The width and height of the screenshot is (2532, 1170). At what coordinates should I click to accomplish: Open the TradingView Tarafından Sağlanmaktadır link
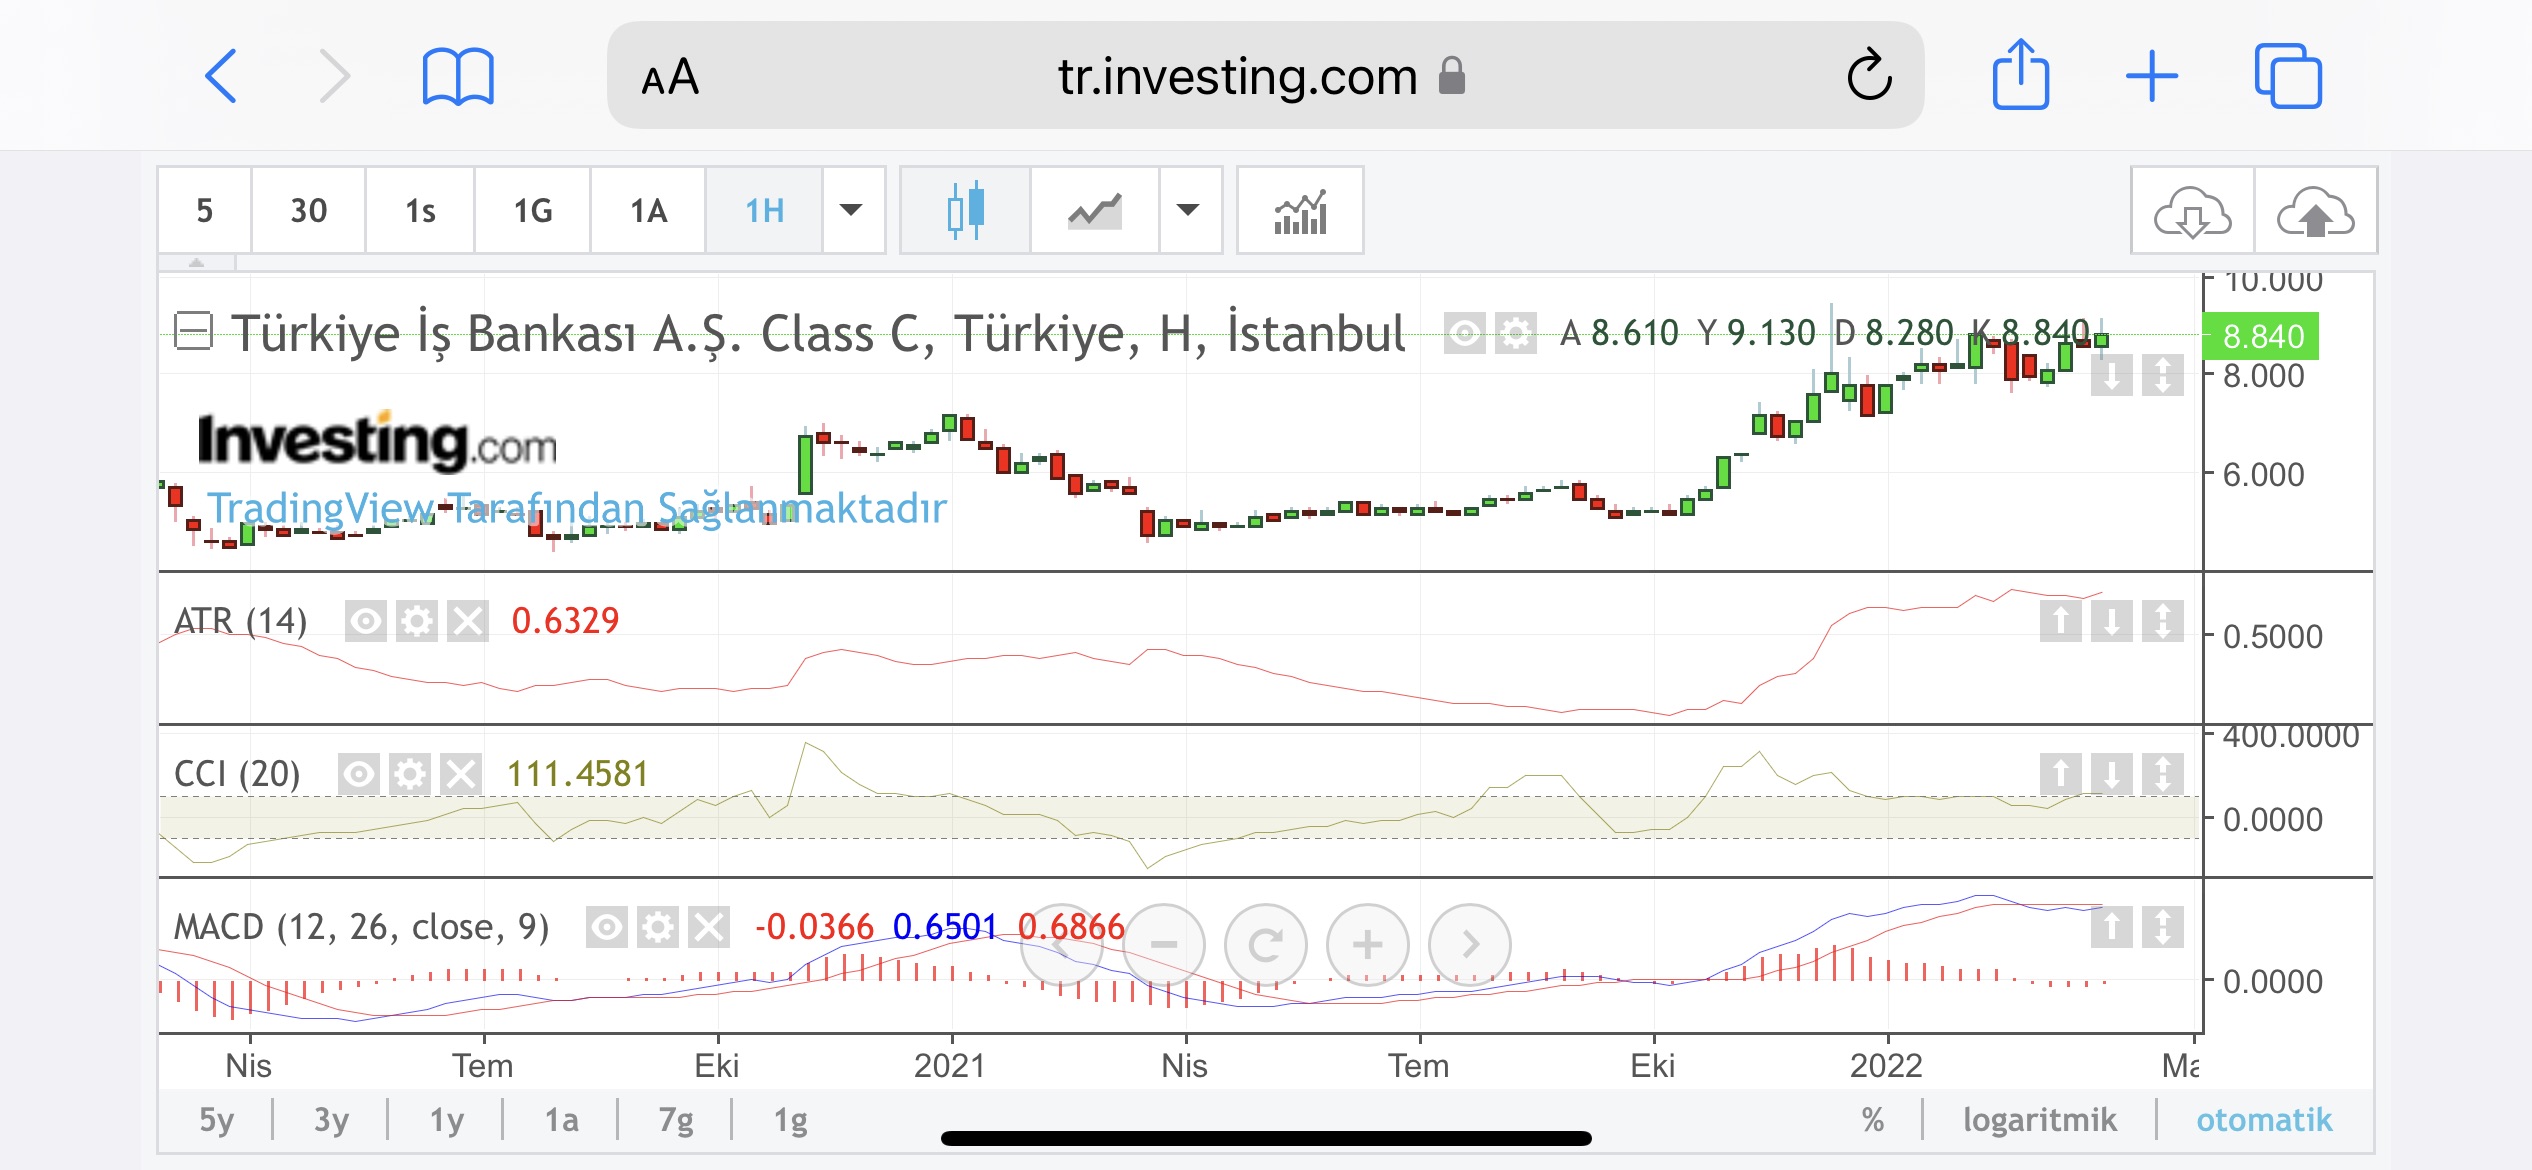coord(577,508)
